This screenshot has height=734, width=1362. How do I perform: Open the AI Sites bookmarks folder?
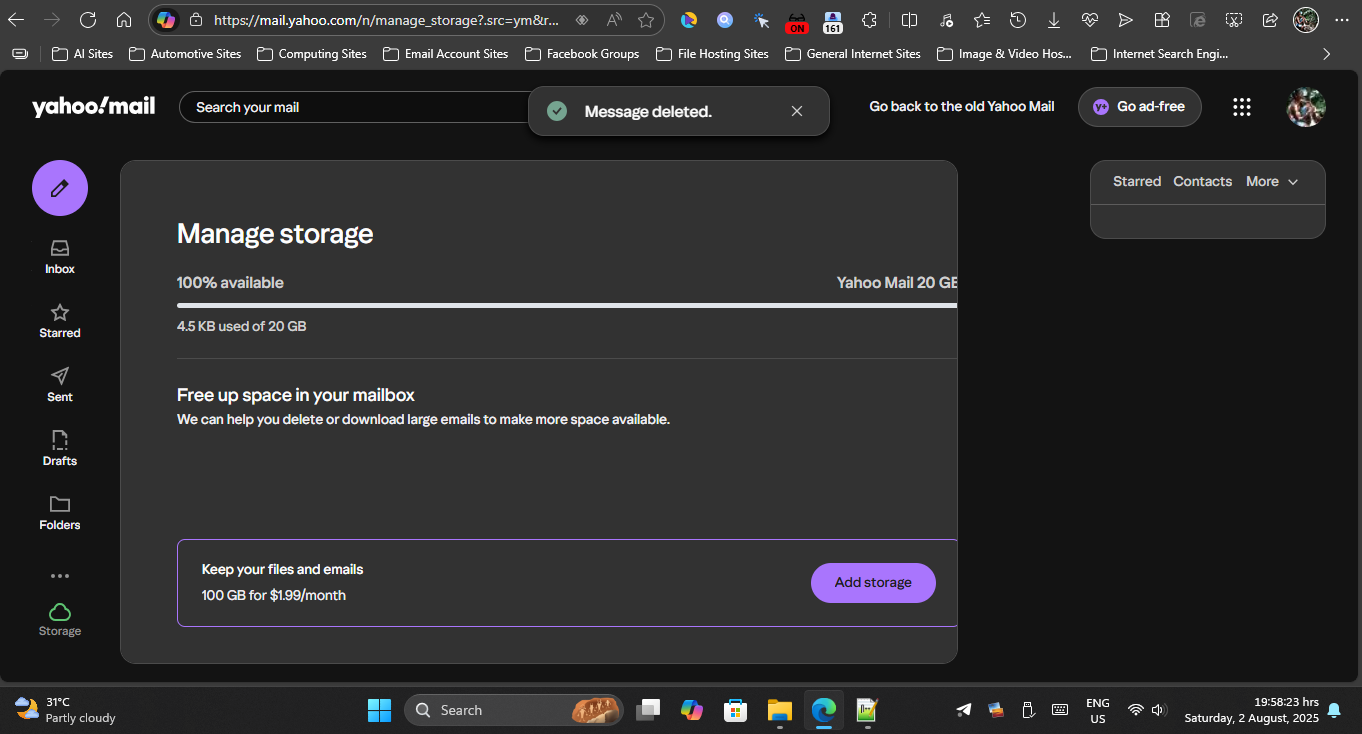pyautogui.click(x=82, y=54)
